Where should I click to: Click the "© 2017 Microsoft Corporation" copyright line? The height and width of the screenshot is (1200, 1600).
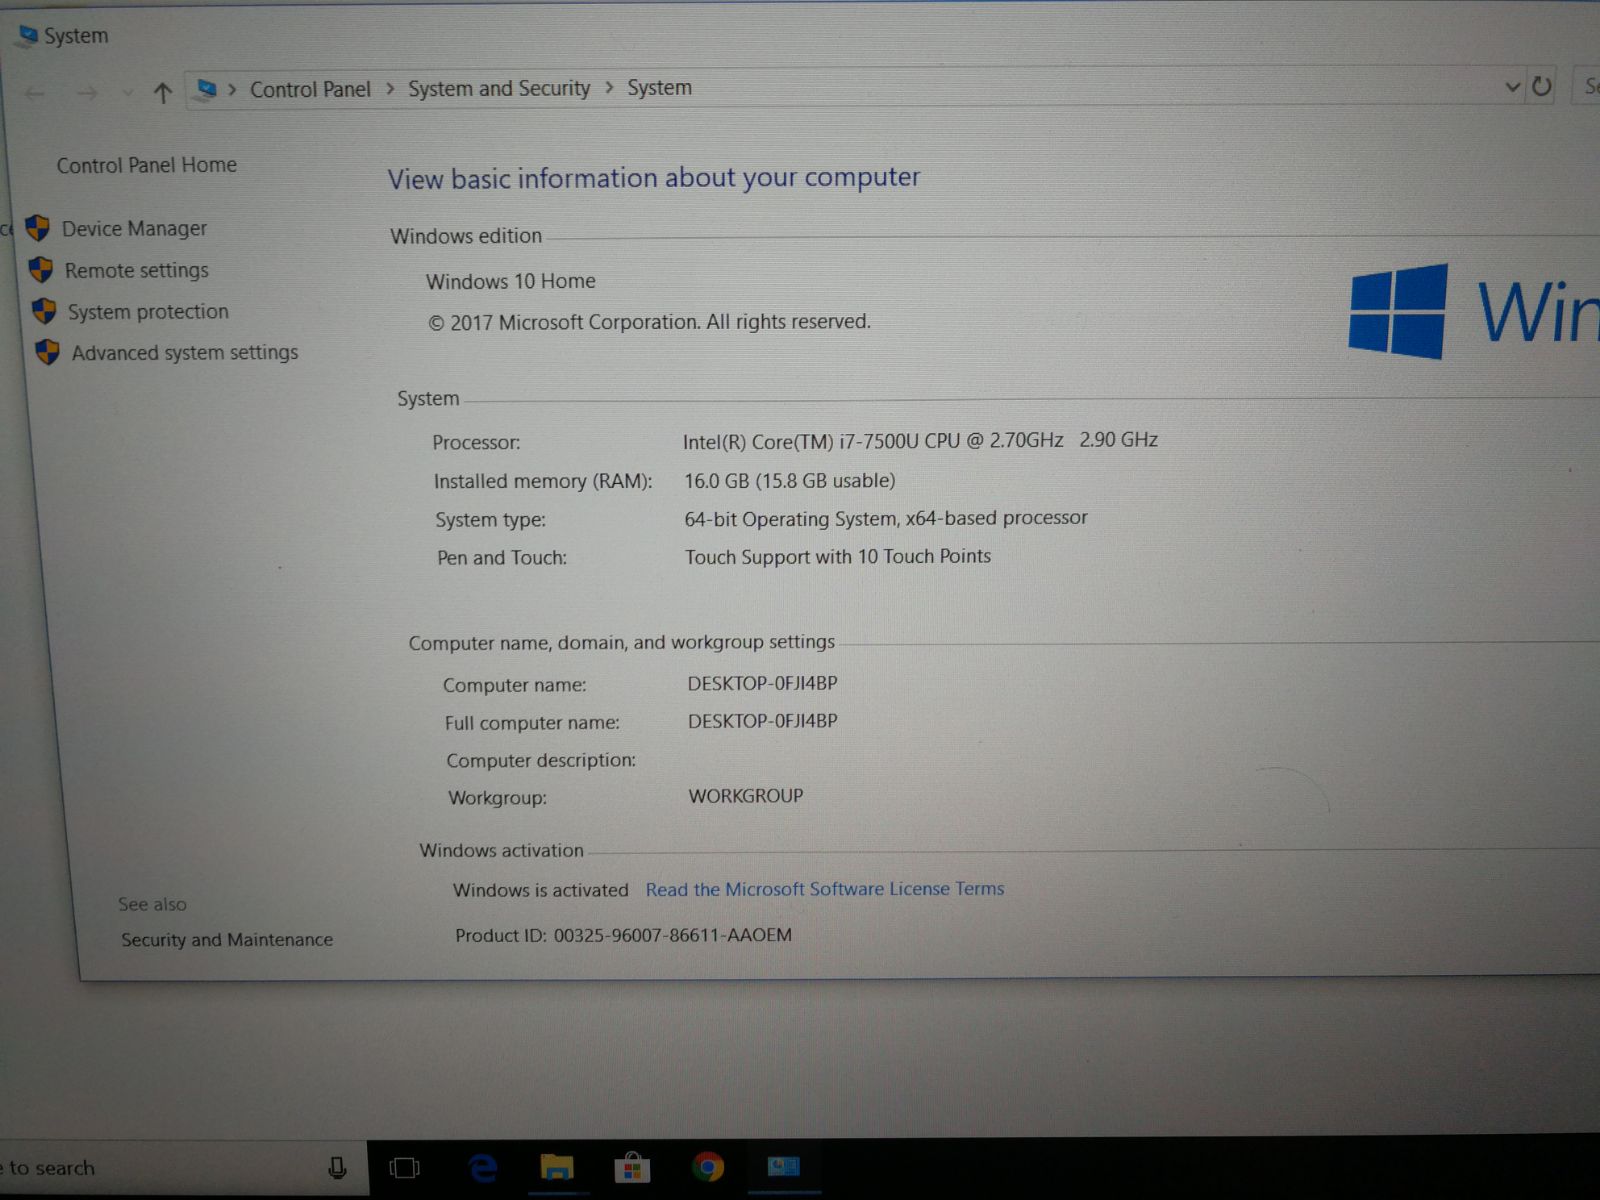coord(649,322)
